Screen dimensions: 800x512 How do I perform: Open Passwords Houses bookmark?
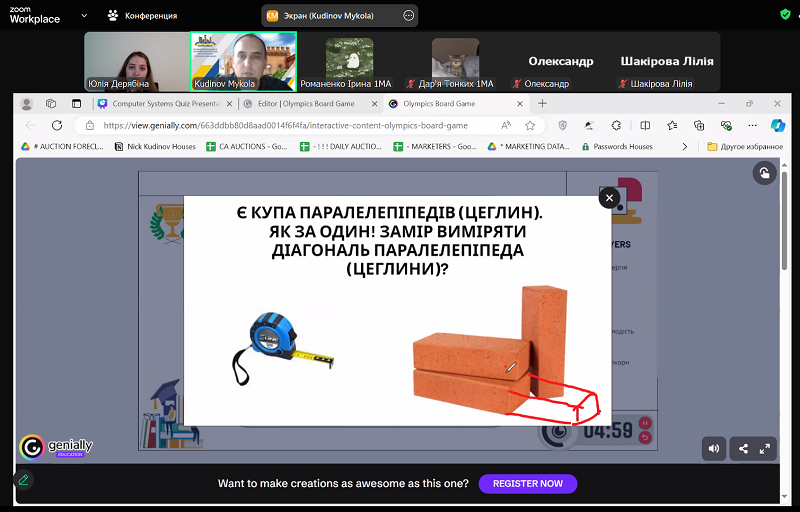tap(617, 146)
